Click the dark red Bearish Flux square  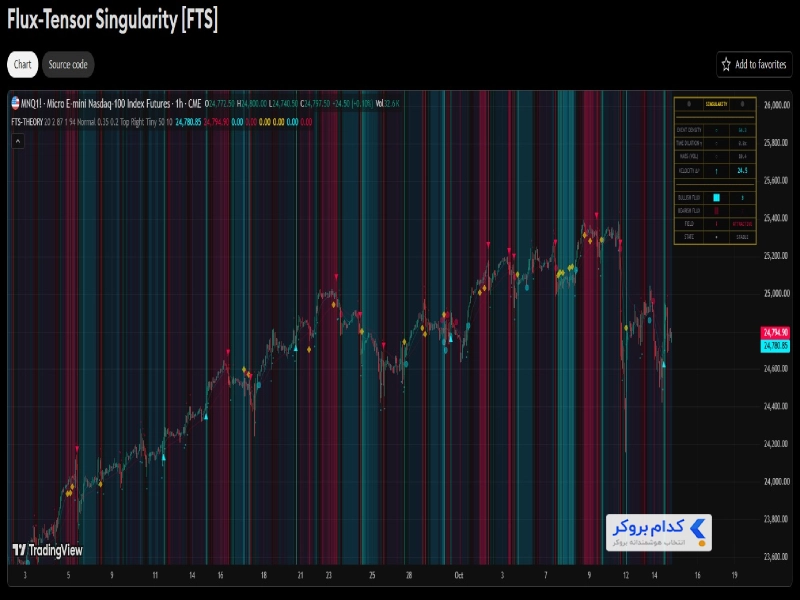(x=716, y=211)
